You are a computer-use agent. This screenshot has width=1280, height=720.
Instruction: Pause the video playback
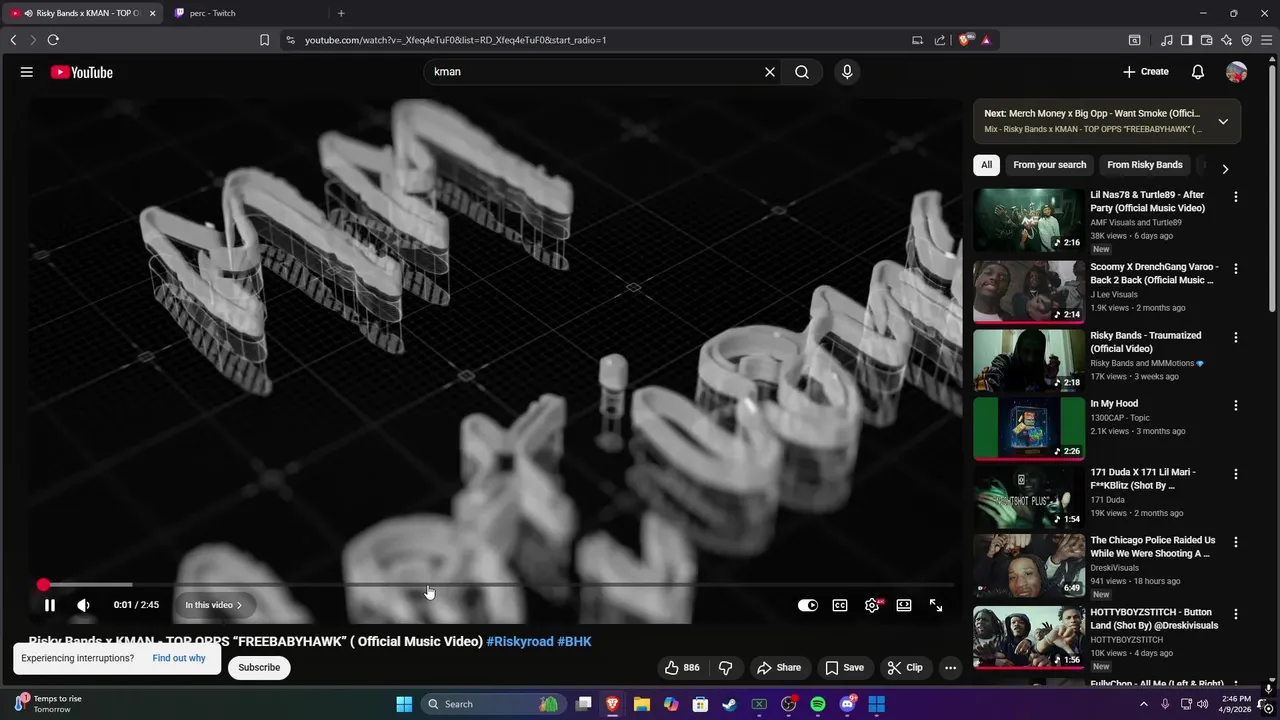49,605
